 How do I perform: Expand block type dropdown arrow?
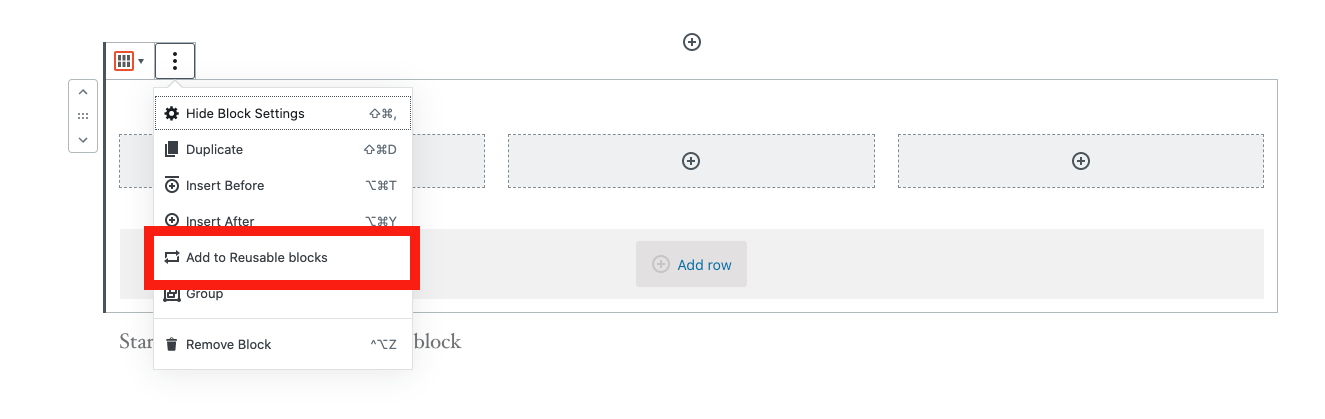click(141, 62)
